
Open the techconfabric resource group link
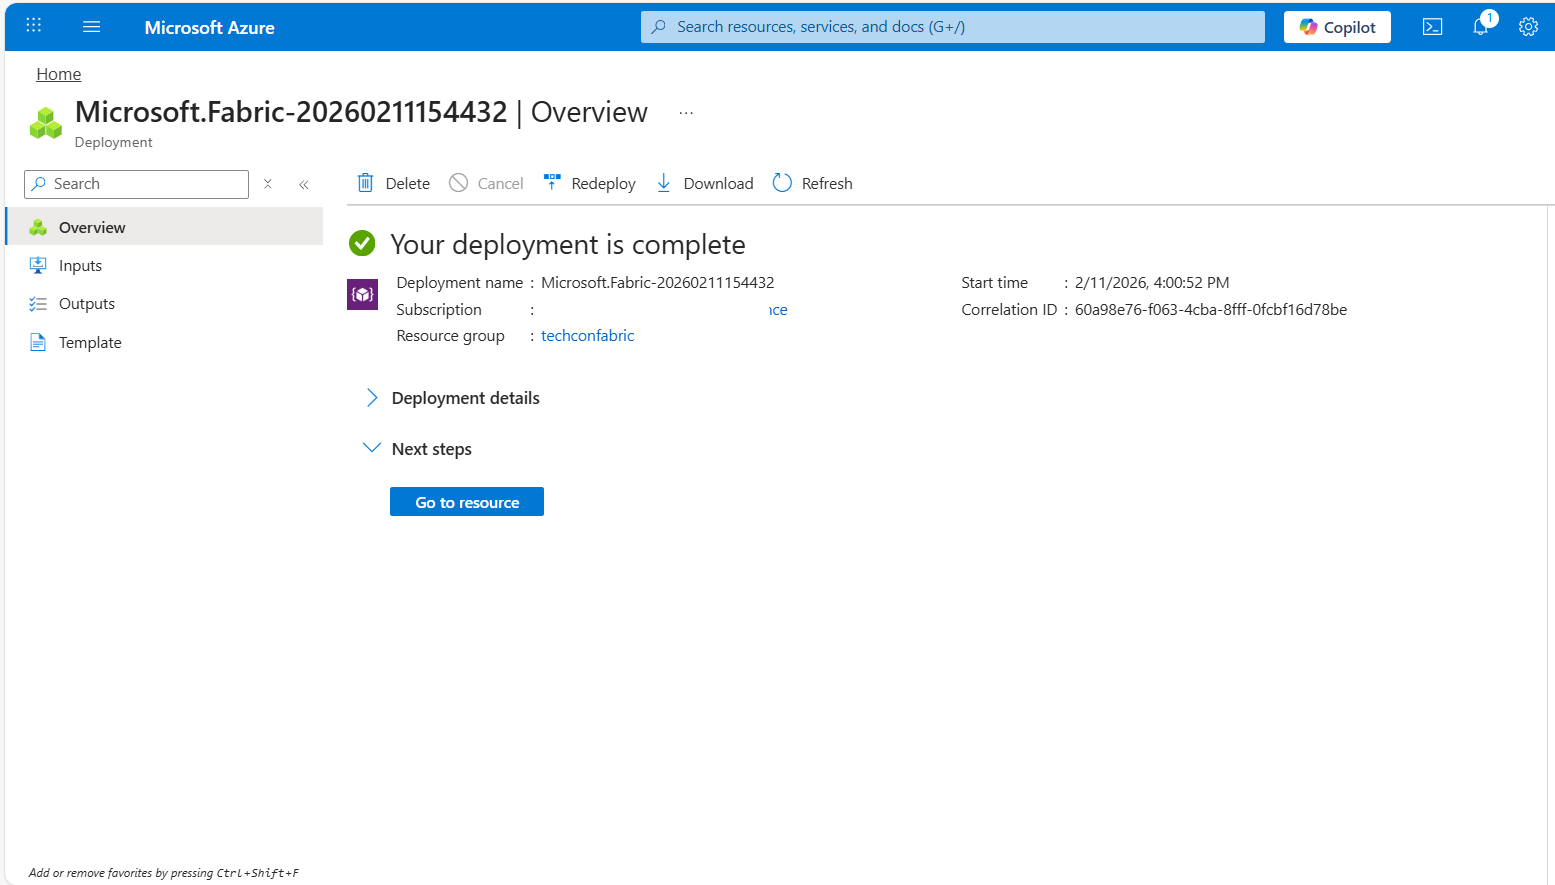pos(587,336)
